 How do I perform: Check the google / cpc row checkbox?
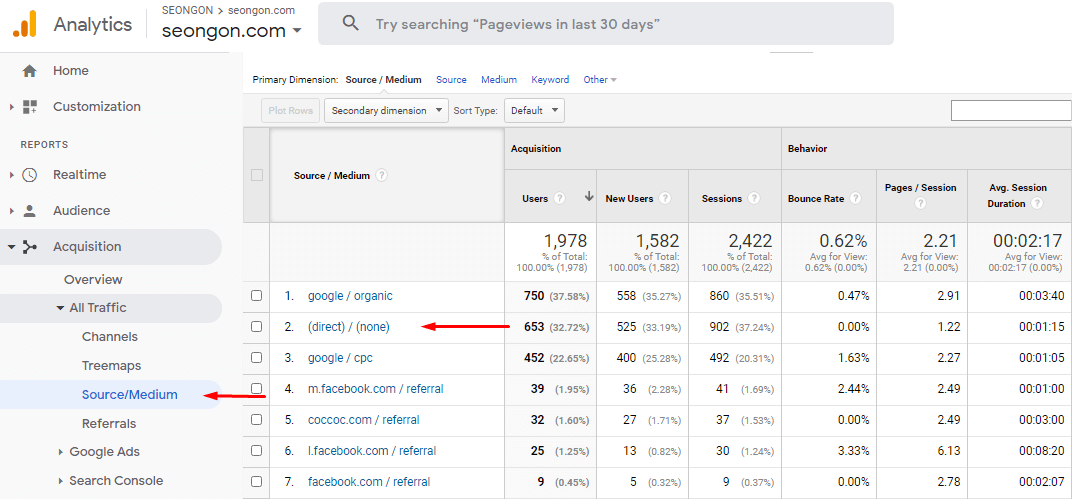(x=256, y=358)
